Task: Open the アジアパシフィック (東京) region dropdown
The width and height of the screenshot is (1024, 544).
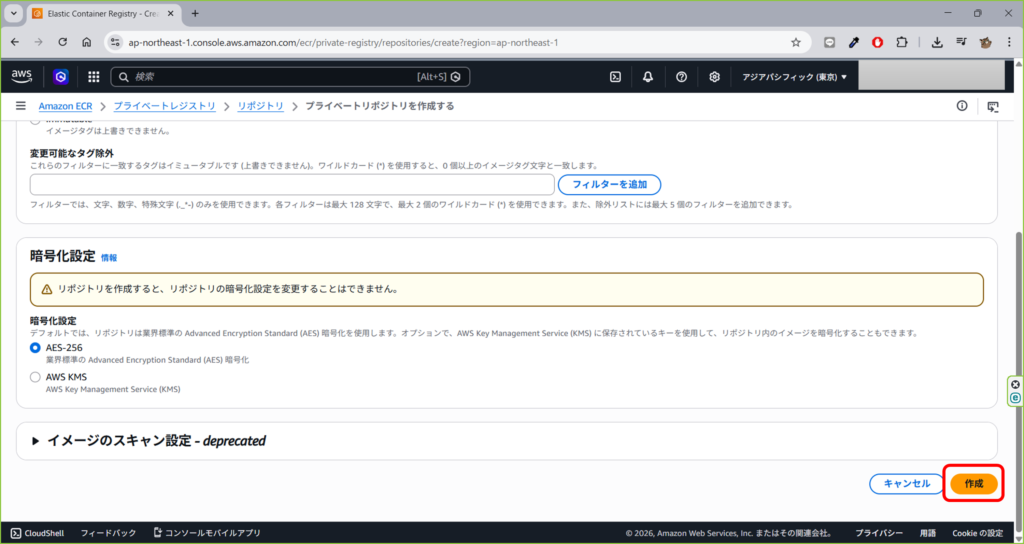Action: click(x=794, y=77)
